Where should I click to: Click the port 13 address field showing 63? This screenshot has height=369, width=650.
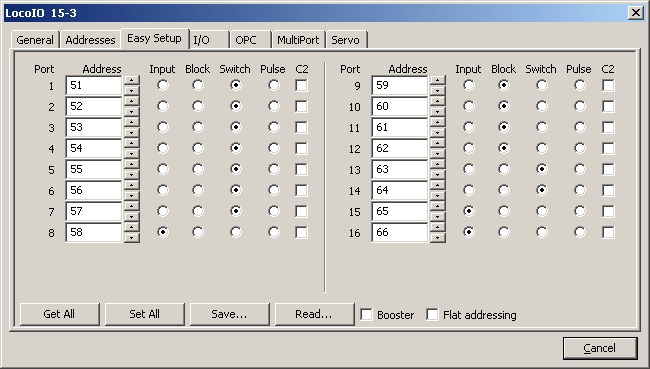(x=400, y=169)
